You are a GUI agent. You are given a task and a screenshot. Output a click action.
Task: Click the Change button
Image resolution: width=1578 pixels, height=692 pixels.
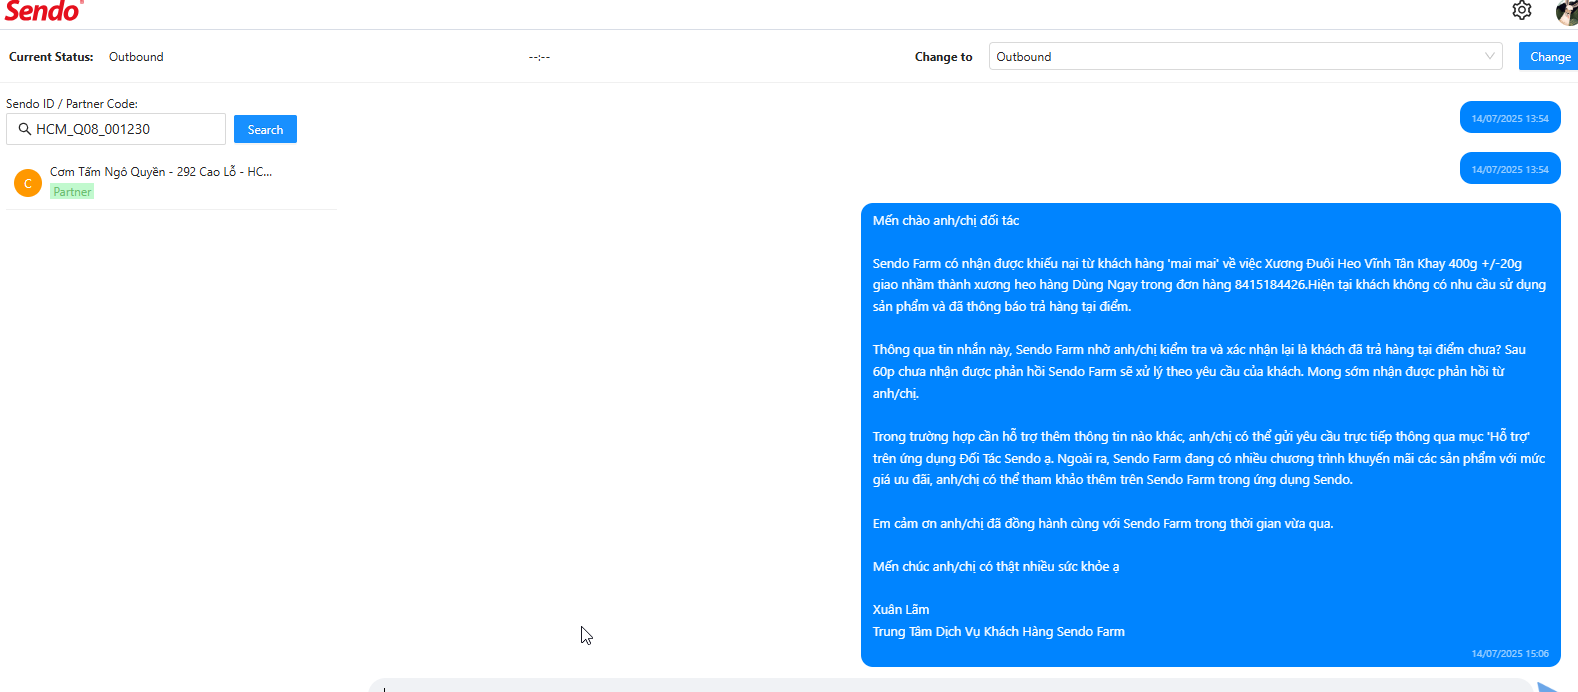[x=1549, y=57]
